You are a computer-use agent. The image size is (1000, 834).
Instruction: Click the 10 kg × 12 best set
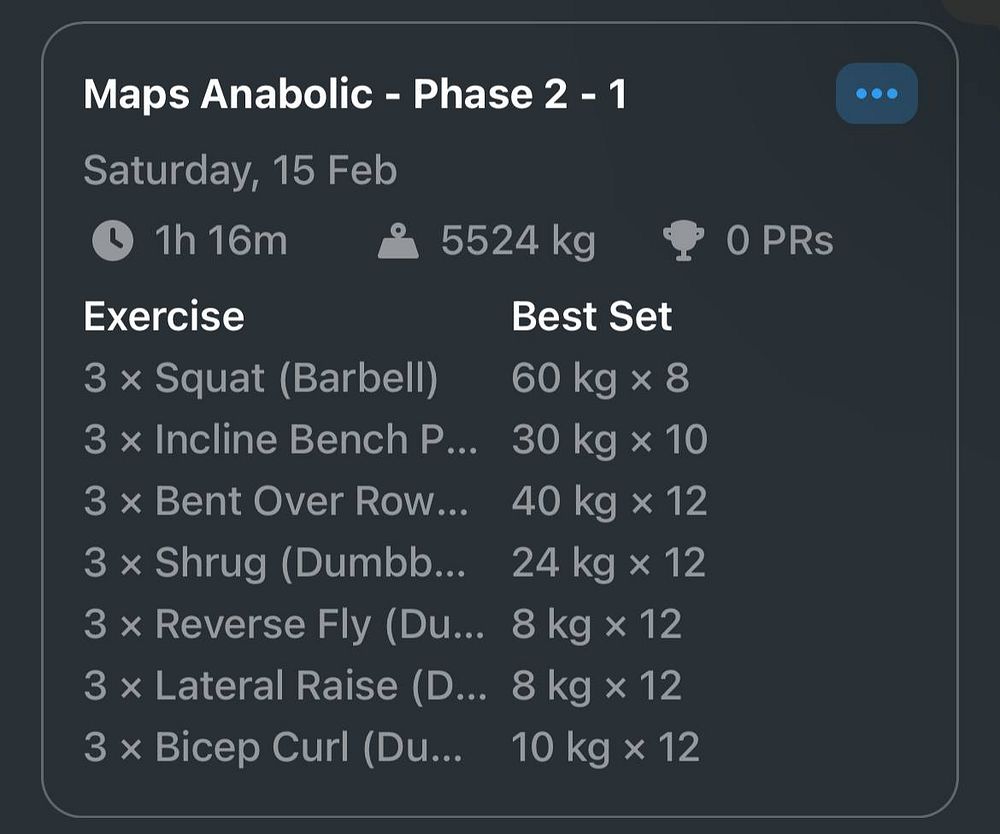coord(605,747)
